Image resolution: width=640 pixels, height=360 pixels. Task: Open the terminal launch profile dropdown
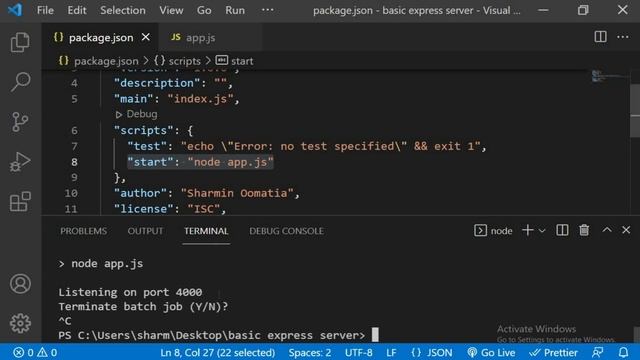(x=542, y=231)
